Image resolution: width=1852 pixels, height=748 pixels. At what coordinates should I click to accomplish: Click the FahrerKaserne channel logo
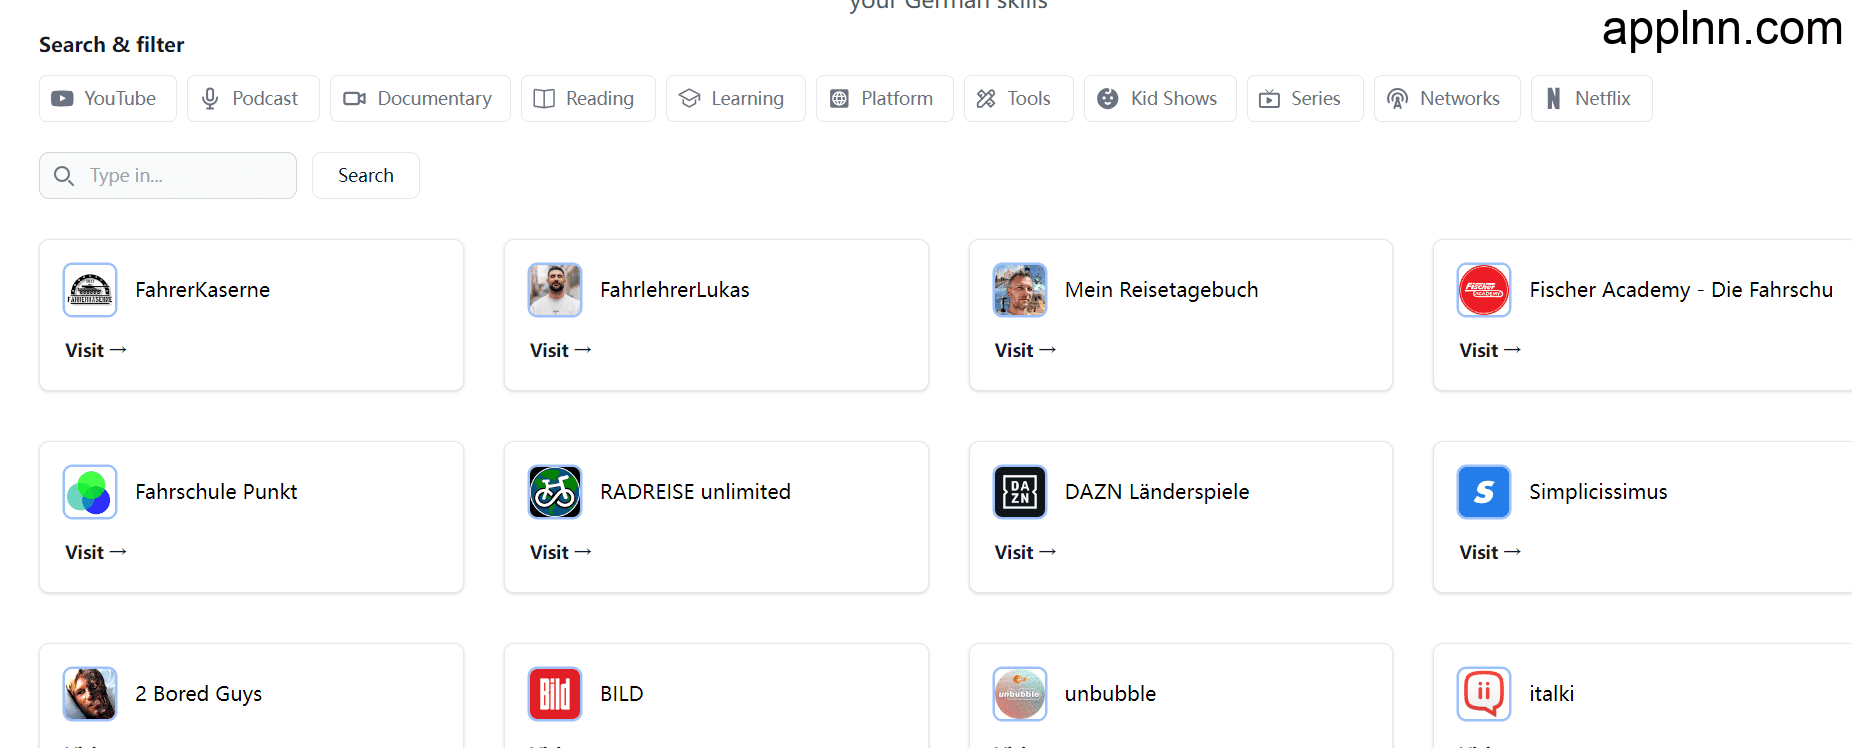click(x=90, y=290)
